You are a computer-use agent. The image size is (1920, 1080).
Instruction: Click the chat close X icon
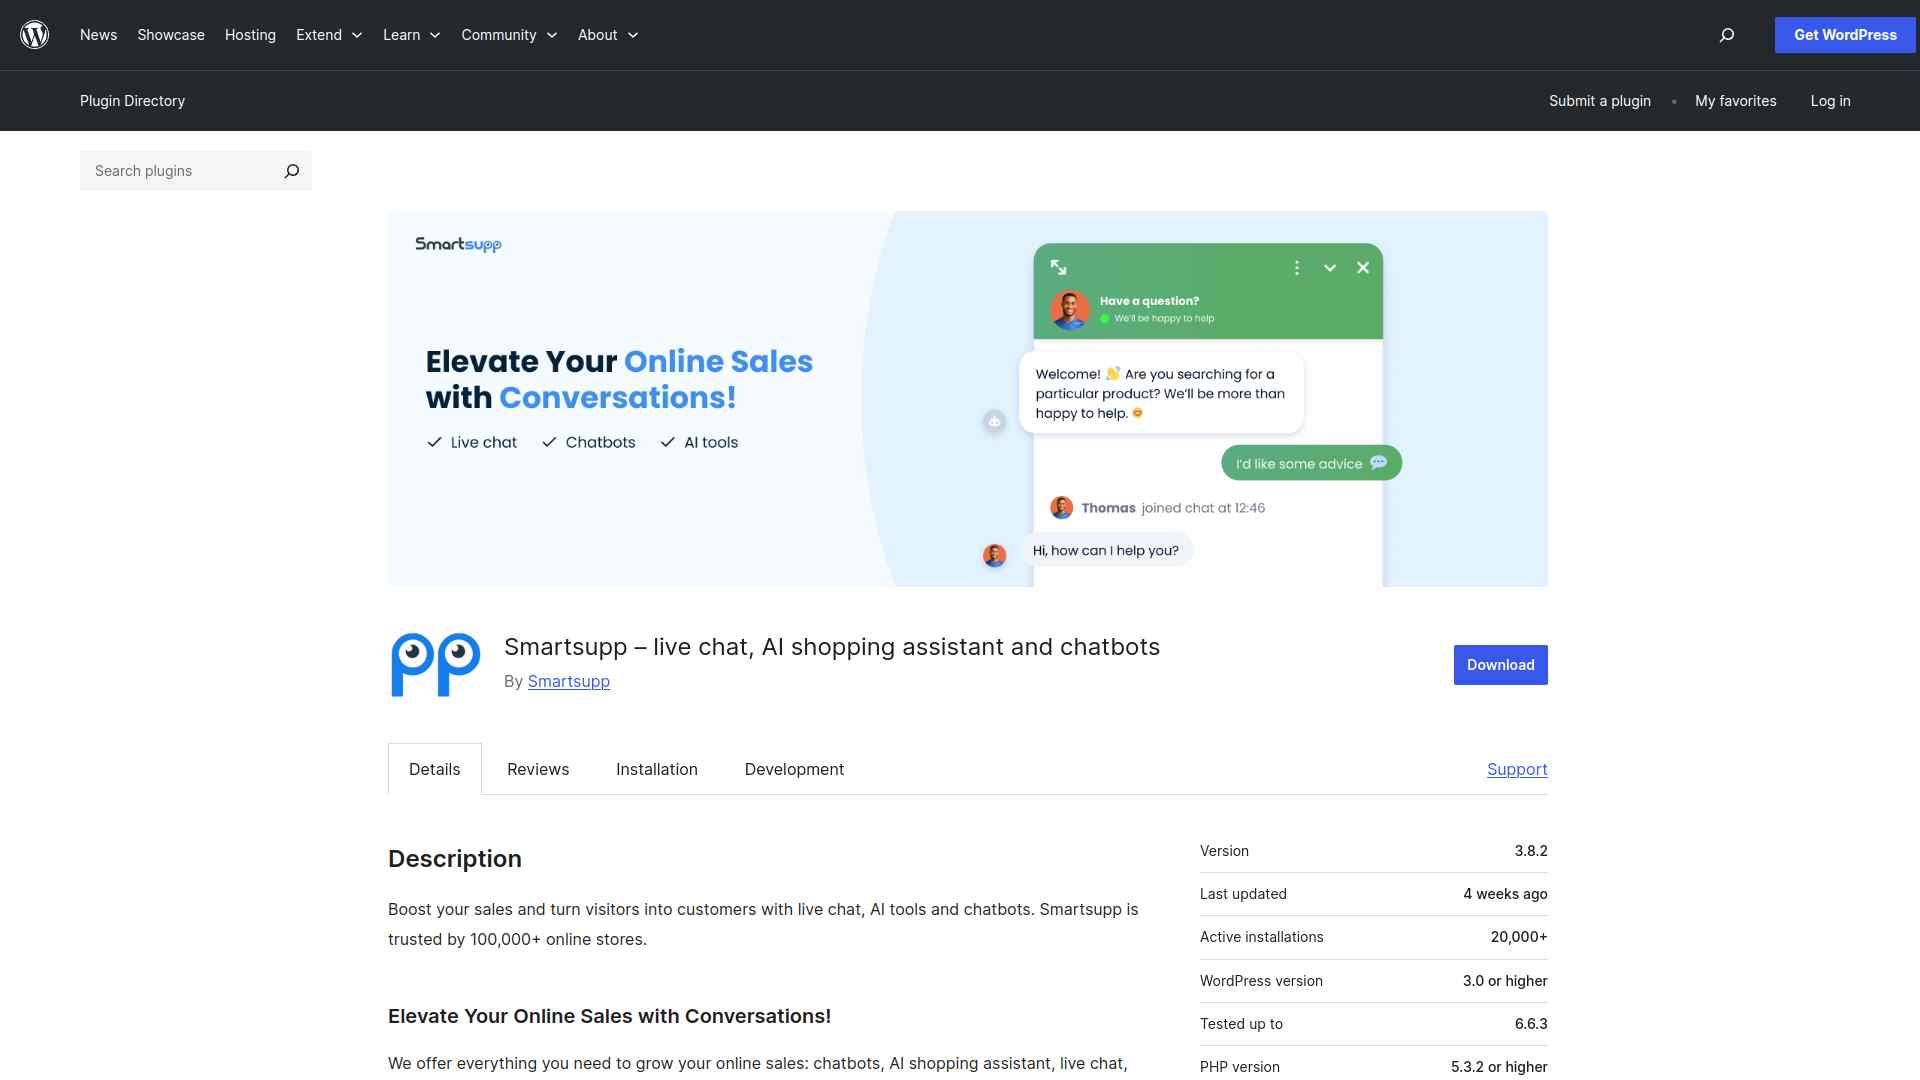point(1362,268)
